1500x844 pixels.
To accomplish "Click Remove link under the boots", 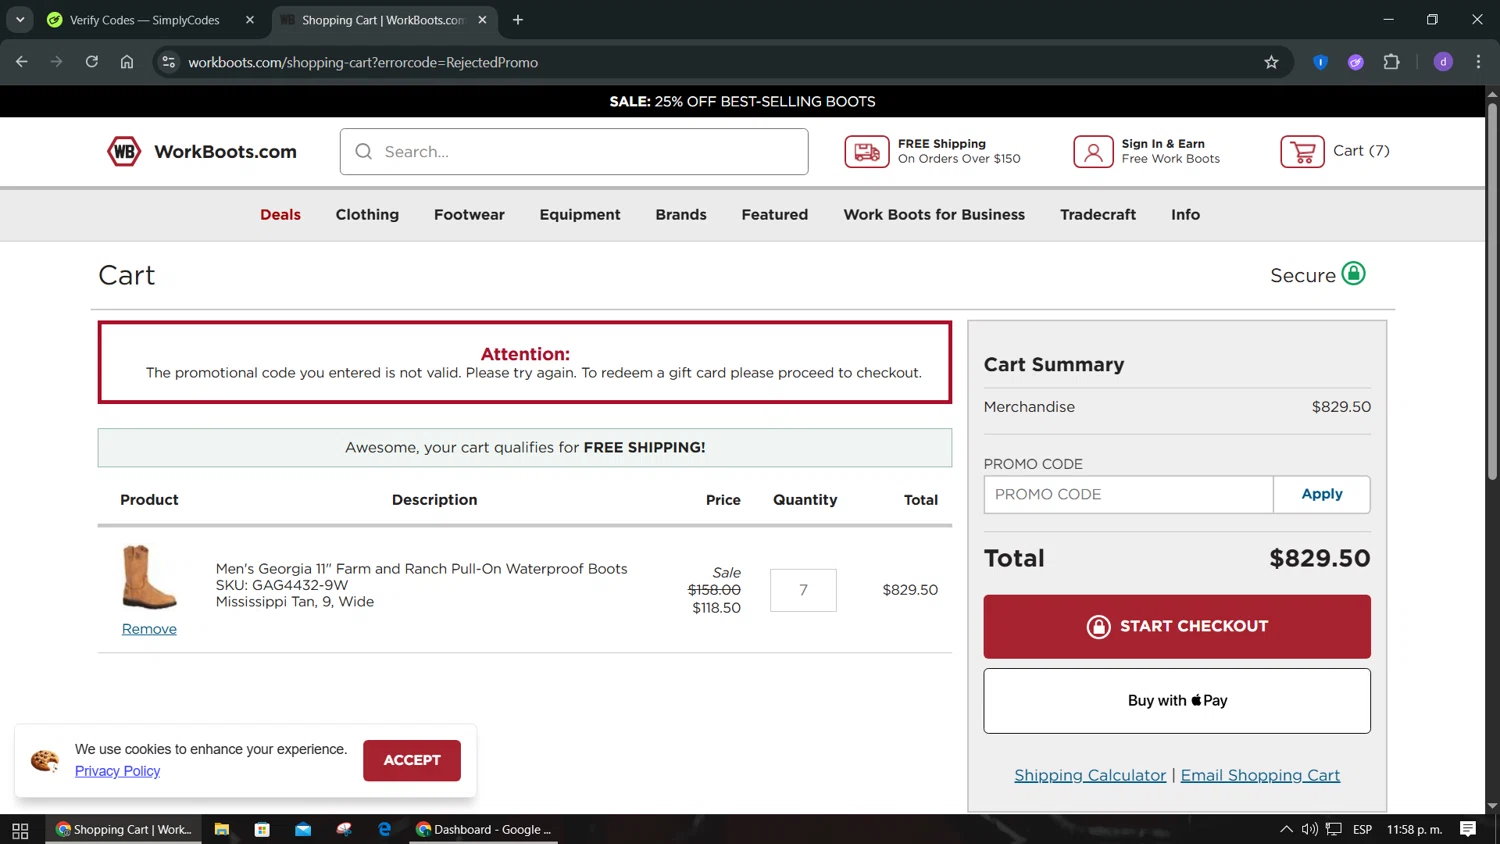I will (149, 629).
